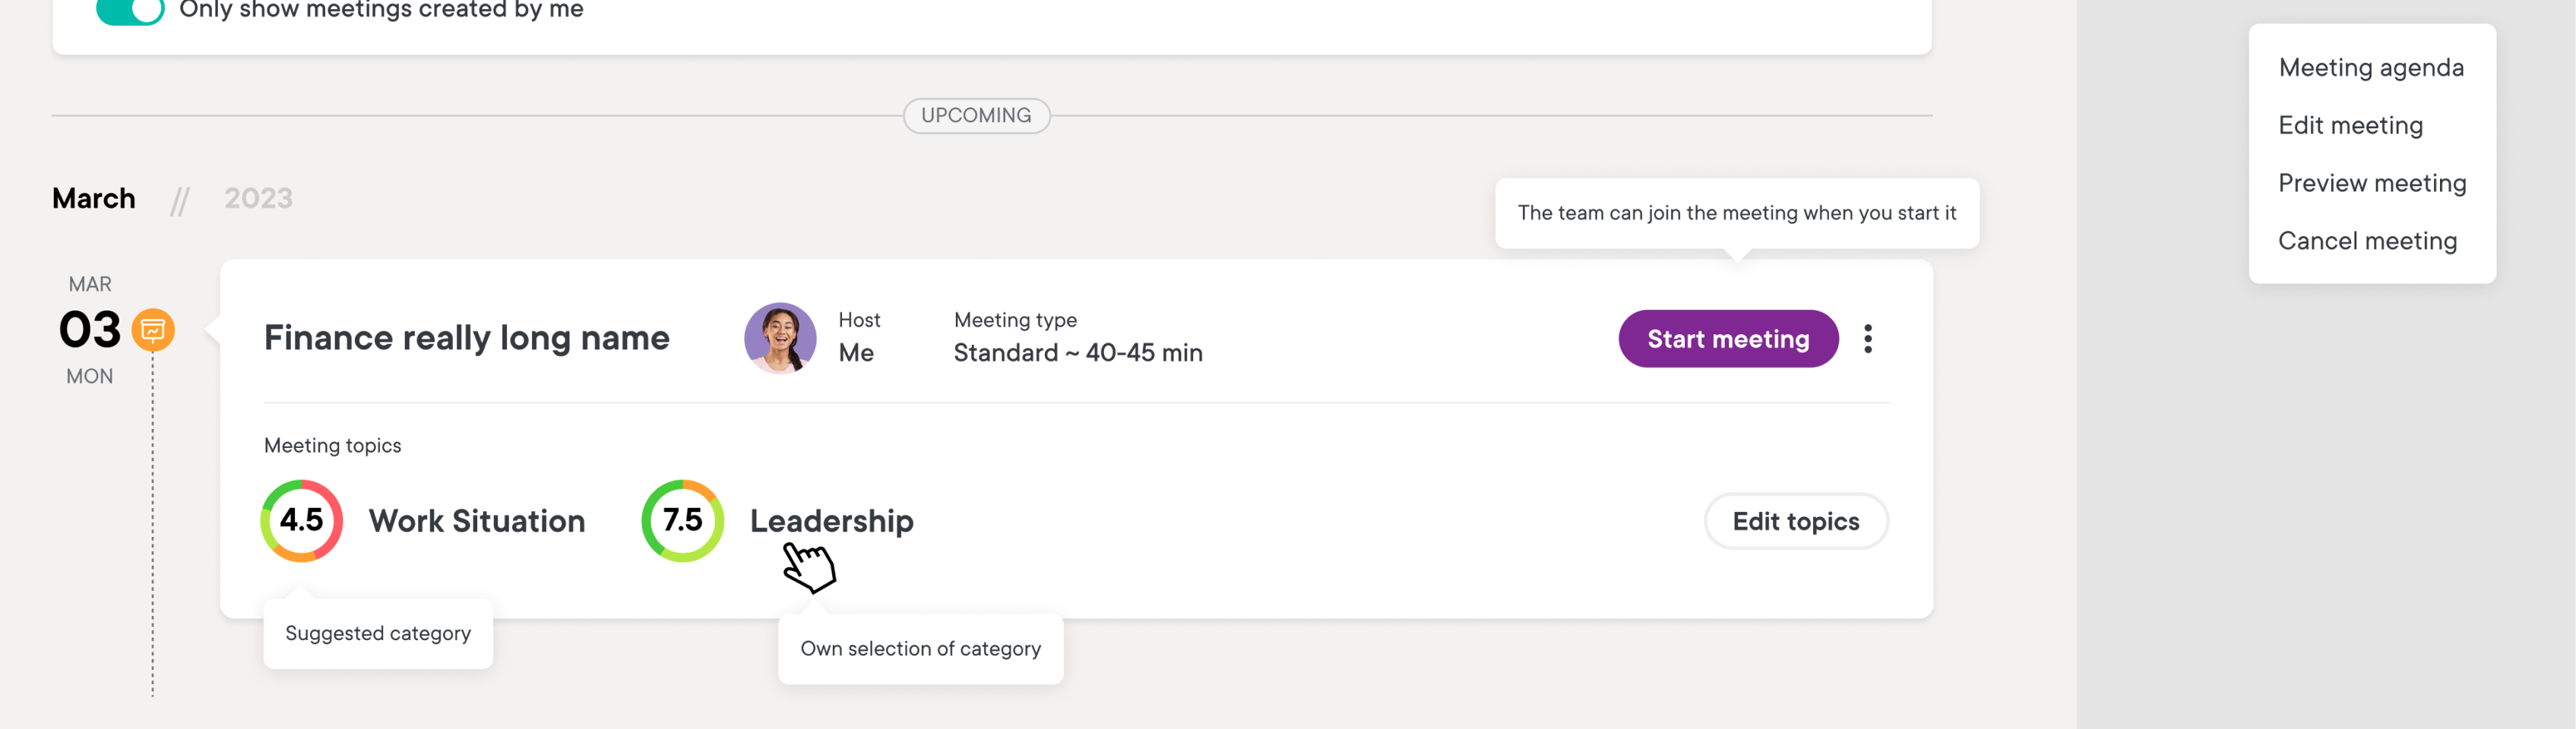2576x729 pixels.
Task: Click the Leadership topic label
Action: [832, 521]
